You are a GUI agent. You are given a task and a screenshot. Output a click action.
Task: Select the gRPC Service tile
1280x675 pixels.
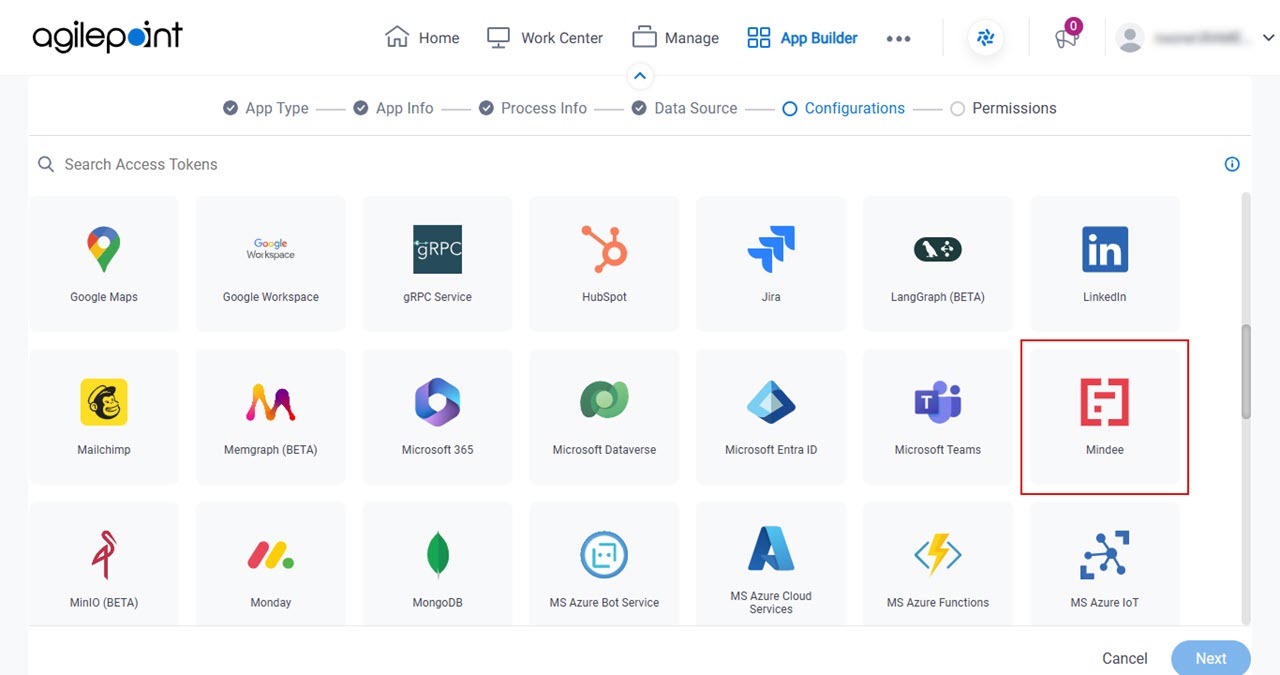[437, 264]
